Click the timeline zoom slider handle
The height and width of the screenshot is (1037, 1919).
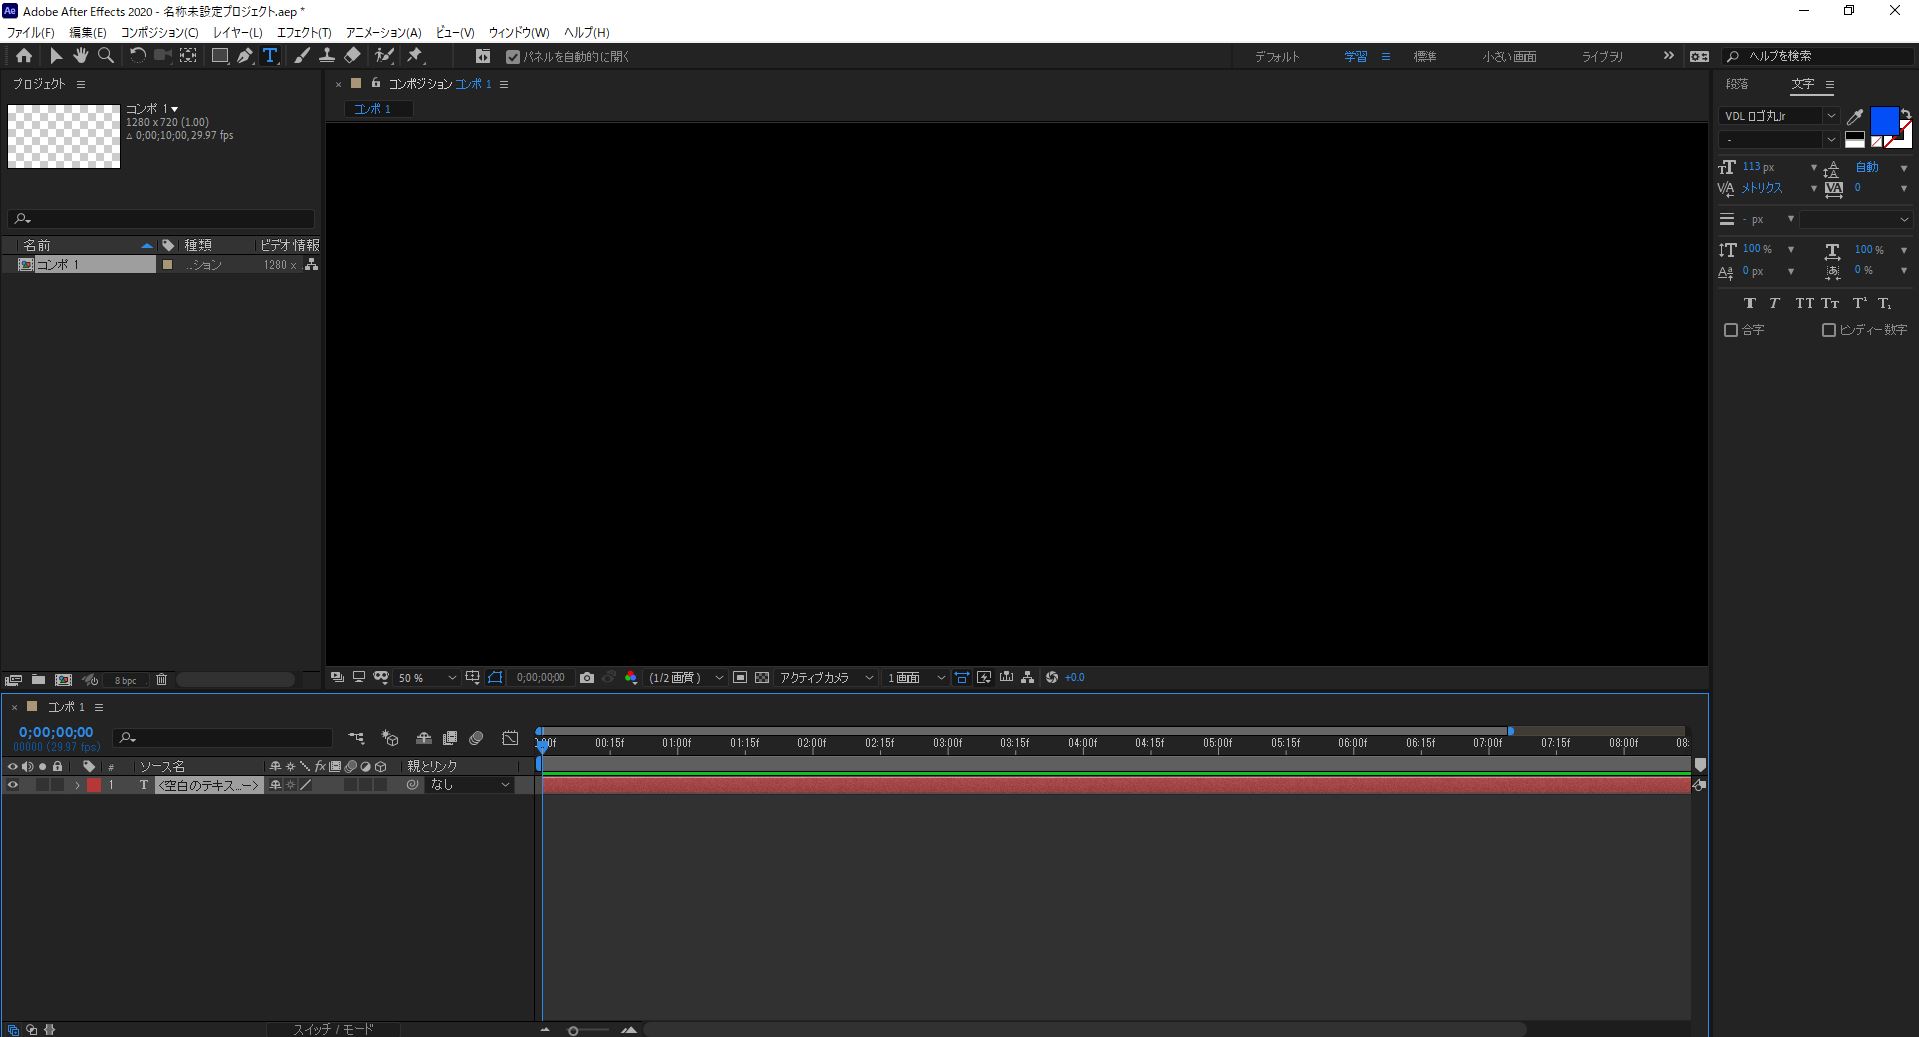(573, 1030)
